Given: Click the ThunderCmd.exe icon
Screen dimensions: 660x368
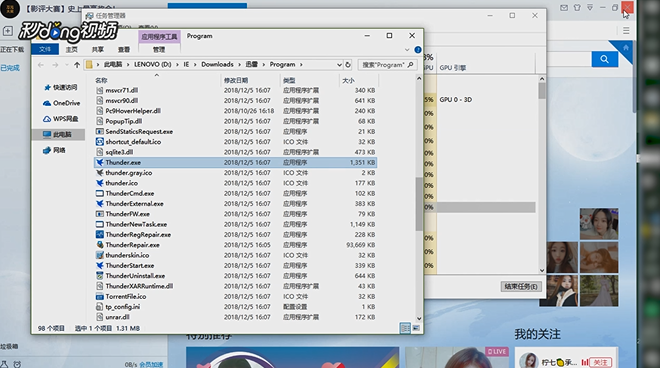Looking at the screenshot, I should (x=100, y=193).
